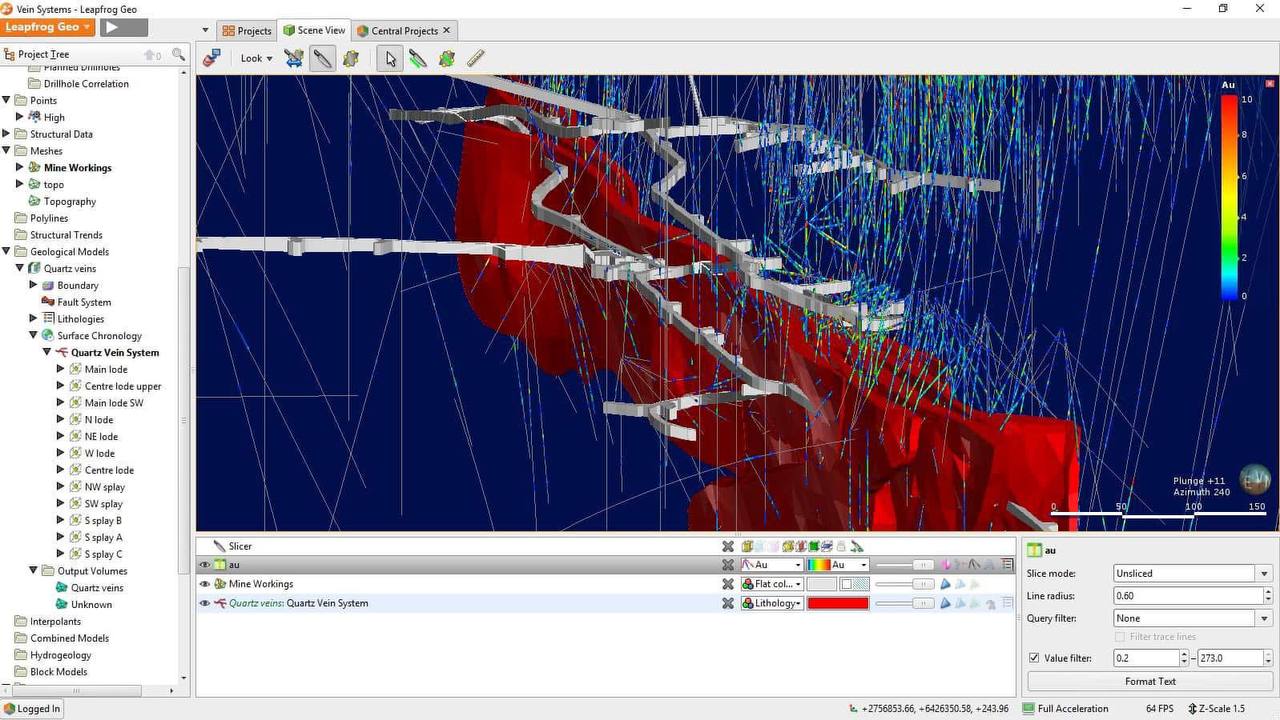Open the Leapfrog Geo main menu

[48, 27]
